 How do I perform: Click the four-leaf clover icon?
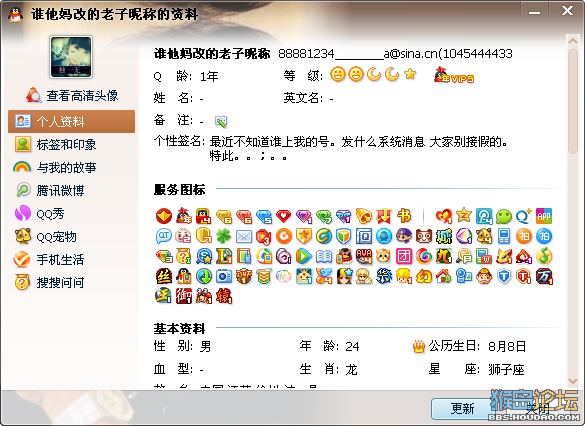pos(223,236)
